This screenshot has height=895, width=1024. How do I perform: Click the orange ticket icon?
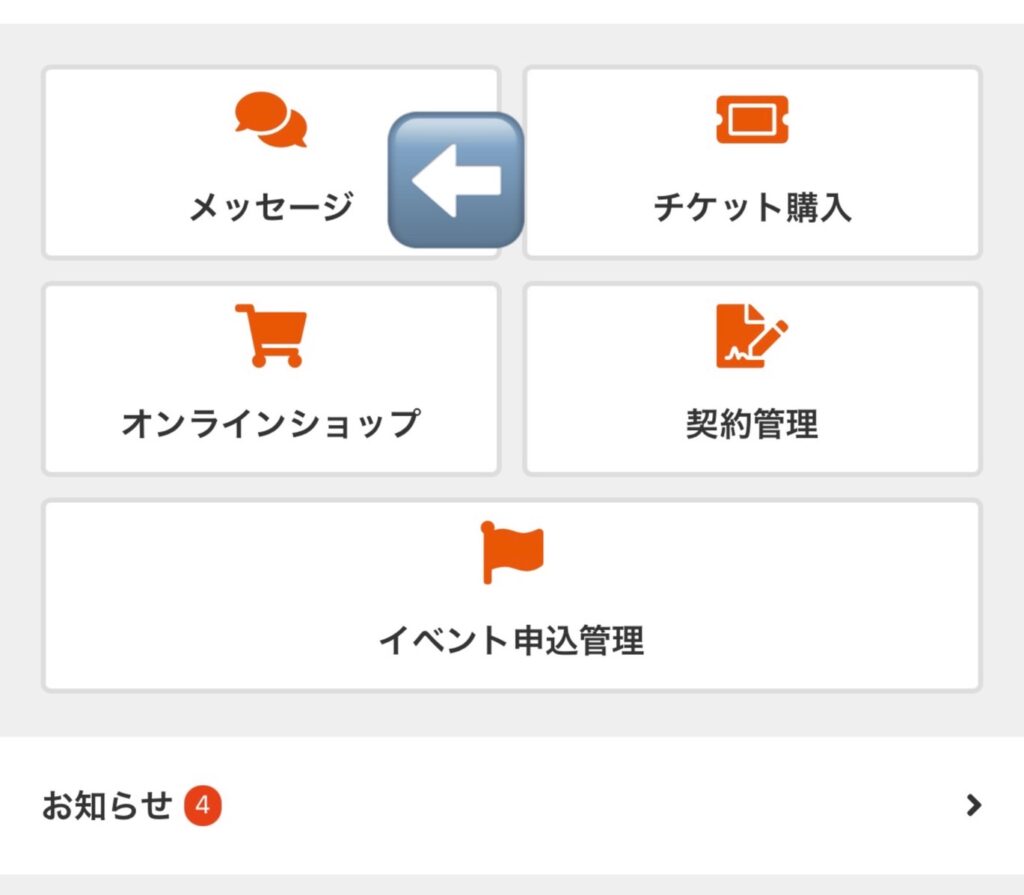pyautogui.click(x=752, y=120)
